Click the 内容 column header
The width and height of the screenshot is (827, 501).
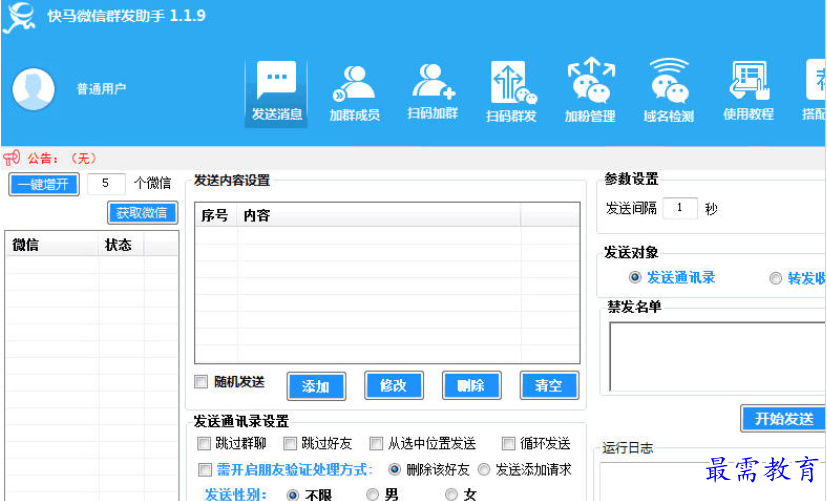[379, 215]
